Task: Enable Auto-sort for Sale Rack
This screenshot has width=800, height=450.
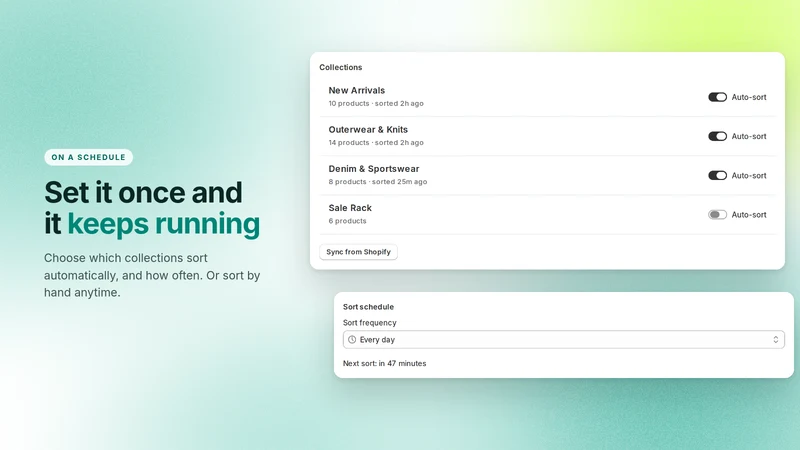Action: 717,215
